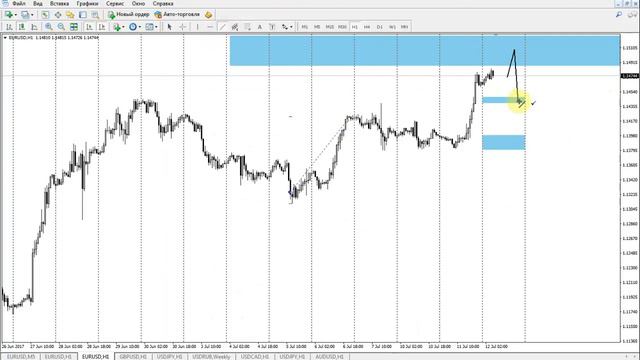Screen dimensions: 640x360
Task: Select the Trendline drawing tool
Action: (x=222, y=27)
